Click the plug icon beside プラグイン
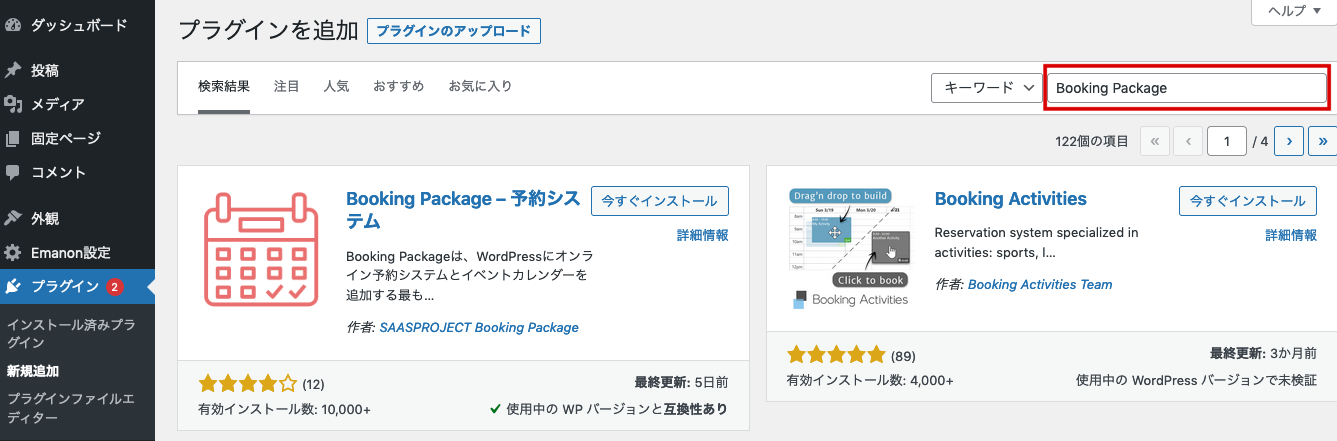This screenshot has width=1337, height=441. pos(13,287)
